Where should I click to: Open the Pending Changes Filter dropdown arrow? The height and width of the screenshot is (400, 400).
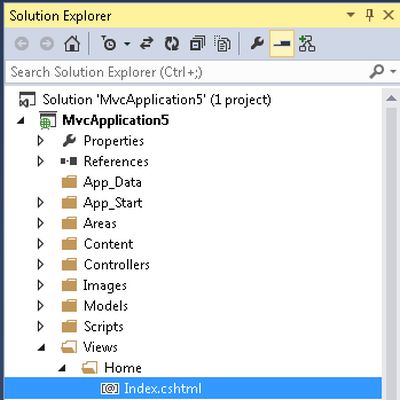[x=127, y=44]
